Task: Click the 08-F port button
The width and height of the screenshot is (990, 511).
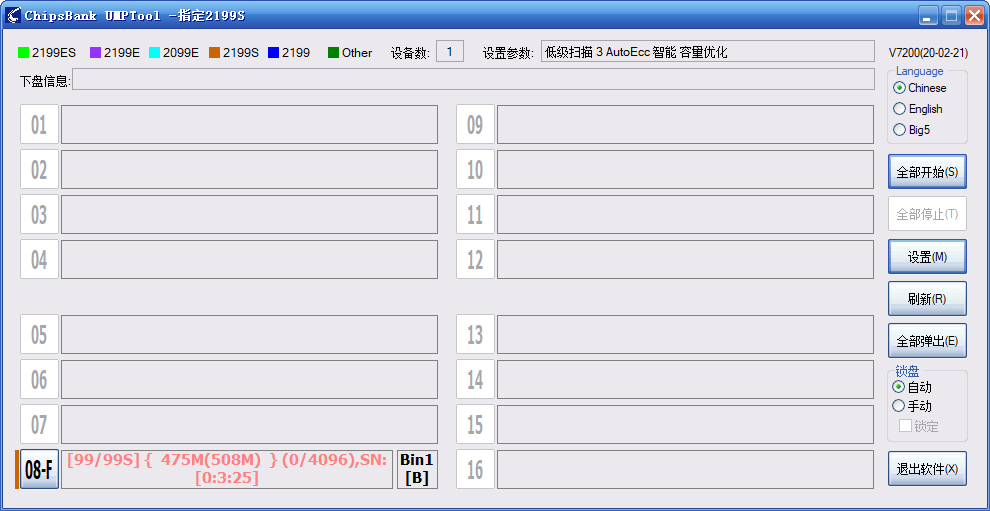Action: [x=39, y=469]
